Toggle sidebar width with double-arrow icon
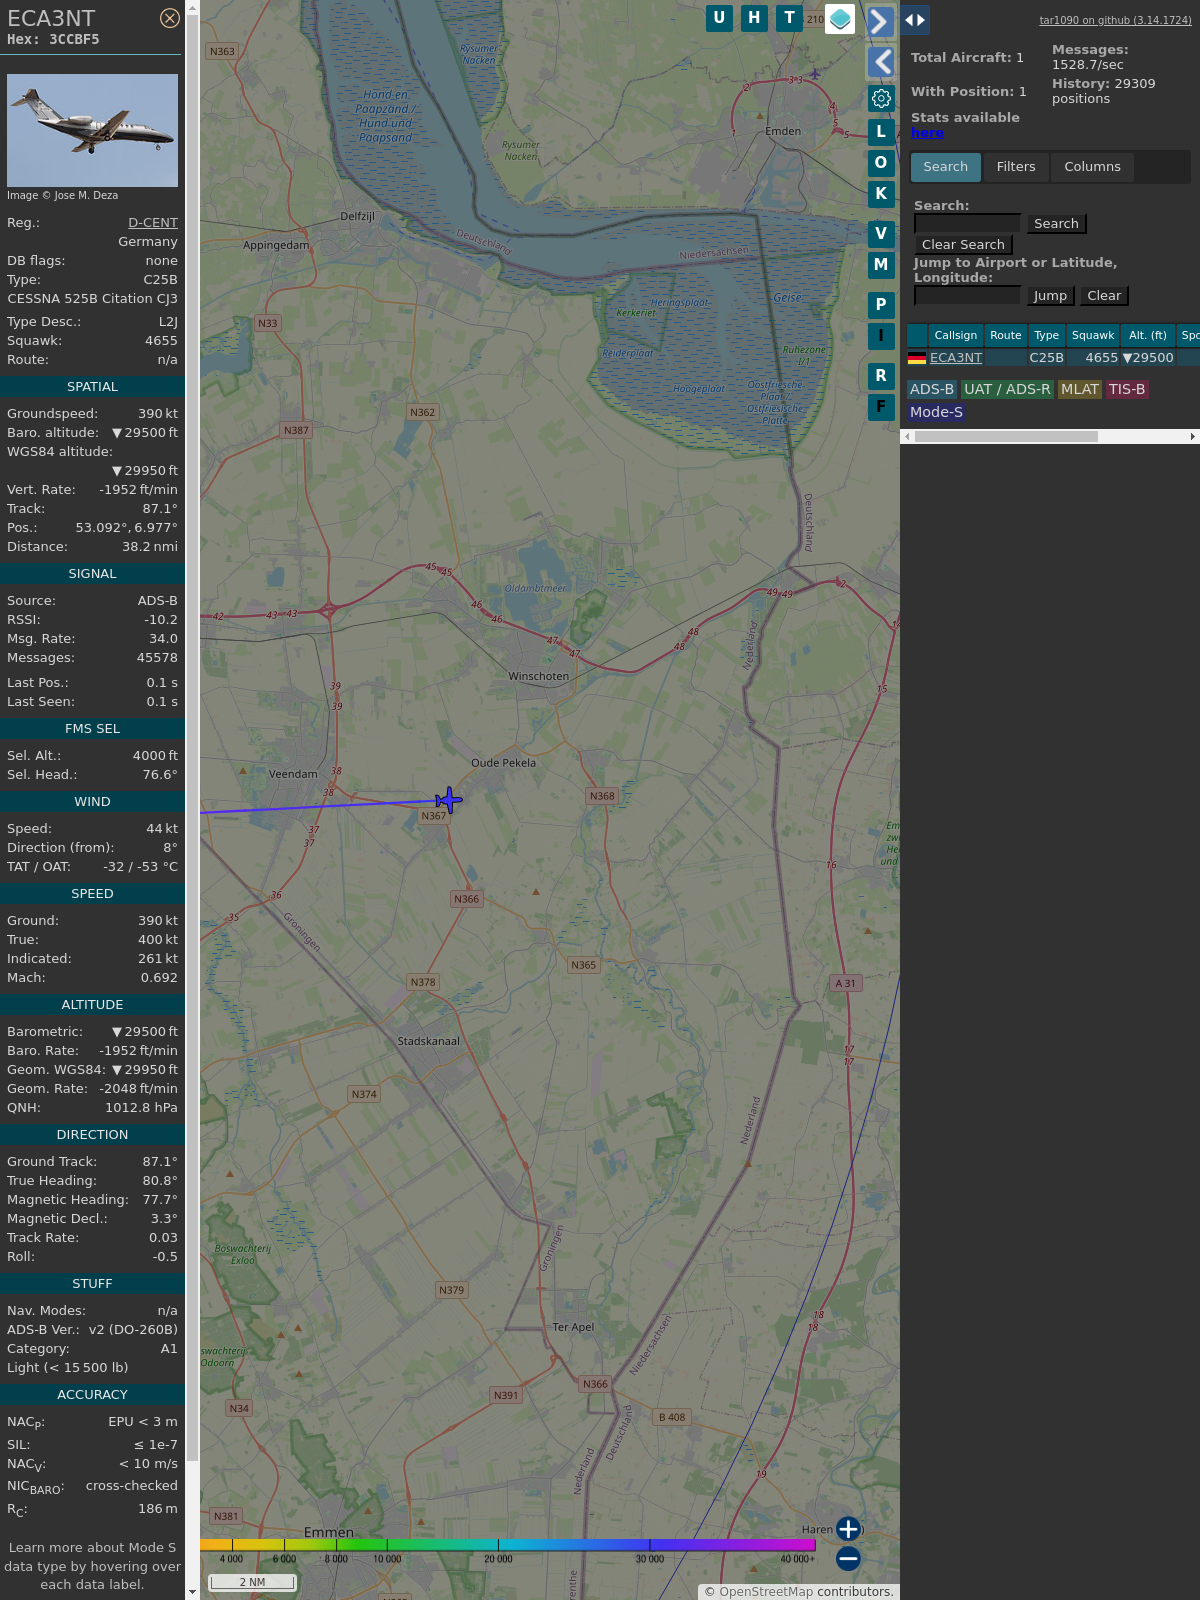 (x=915, y=20)
